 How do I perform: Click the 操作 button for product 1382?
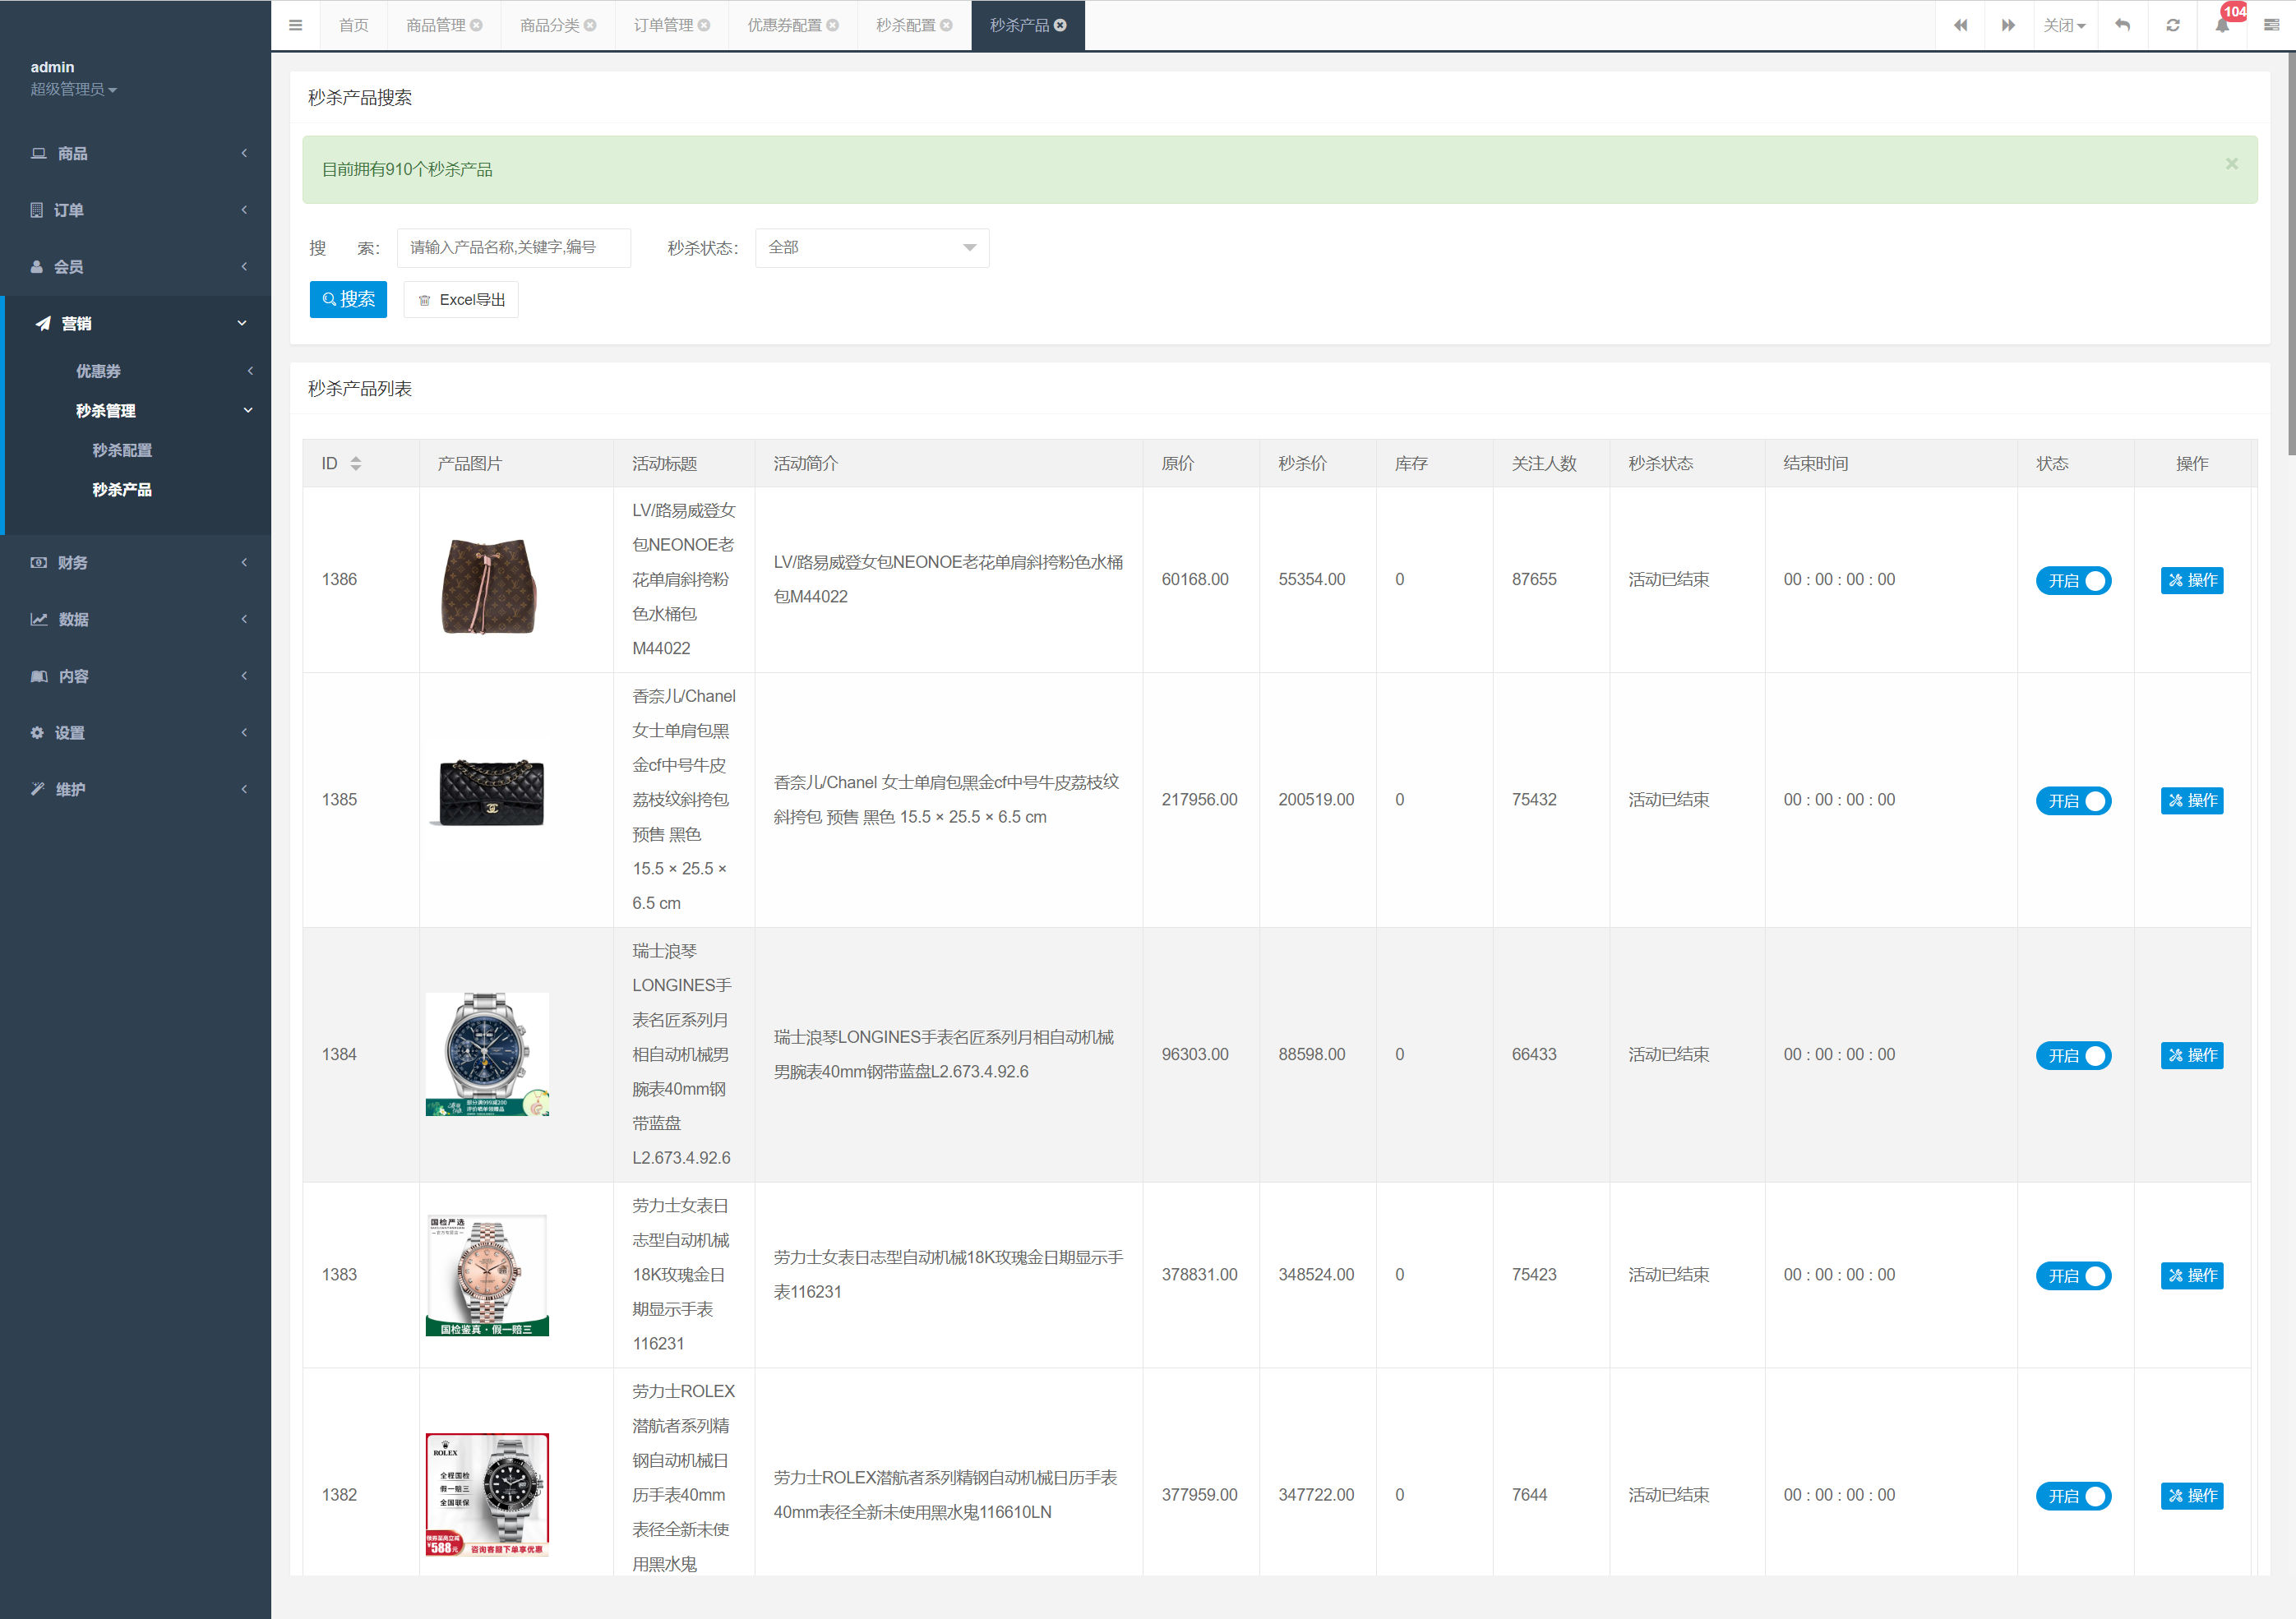[x=2192, y=1495]
